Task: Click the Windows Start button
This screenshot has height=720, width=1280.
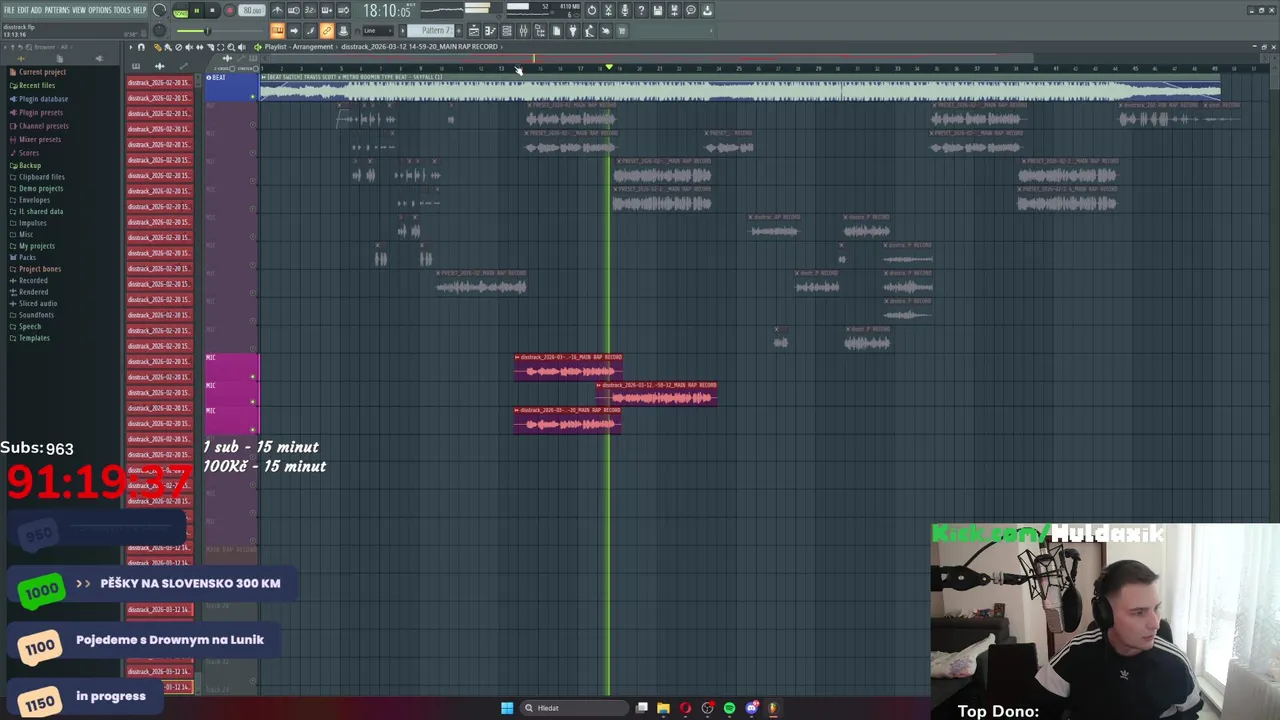Action: point(507,708)
